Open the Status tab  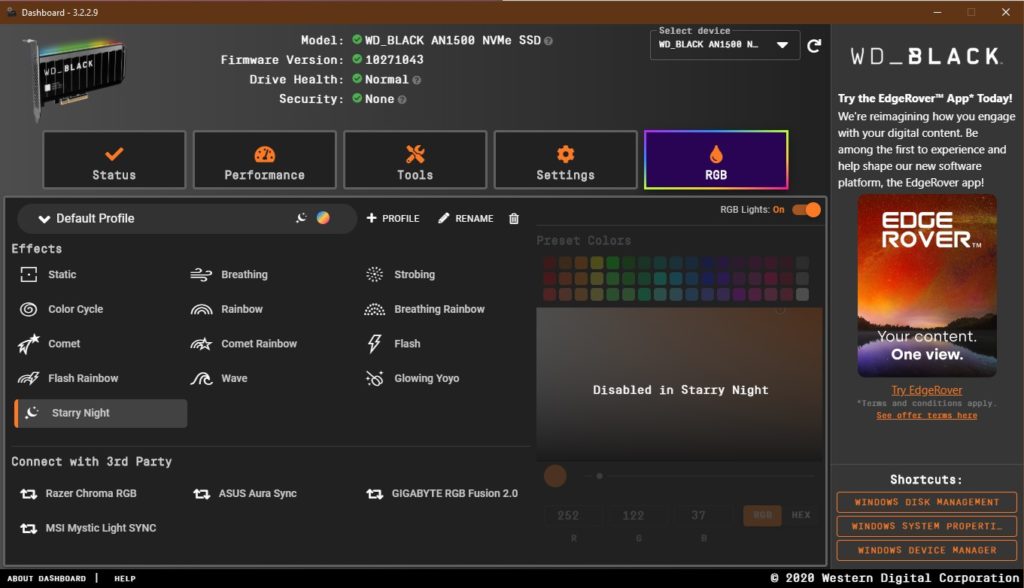pyautogui.click(x=114, y=160)
